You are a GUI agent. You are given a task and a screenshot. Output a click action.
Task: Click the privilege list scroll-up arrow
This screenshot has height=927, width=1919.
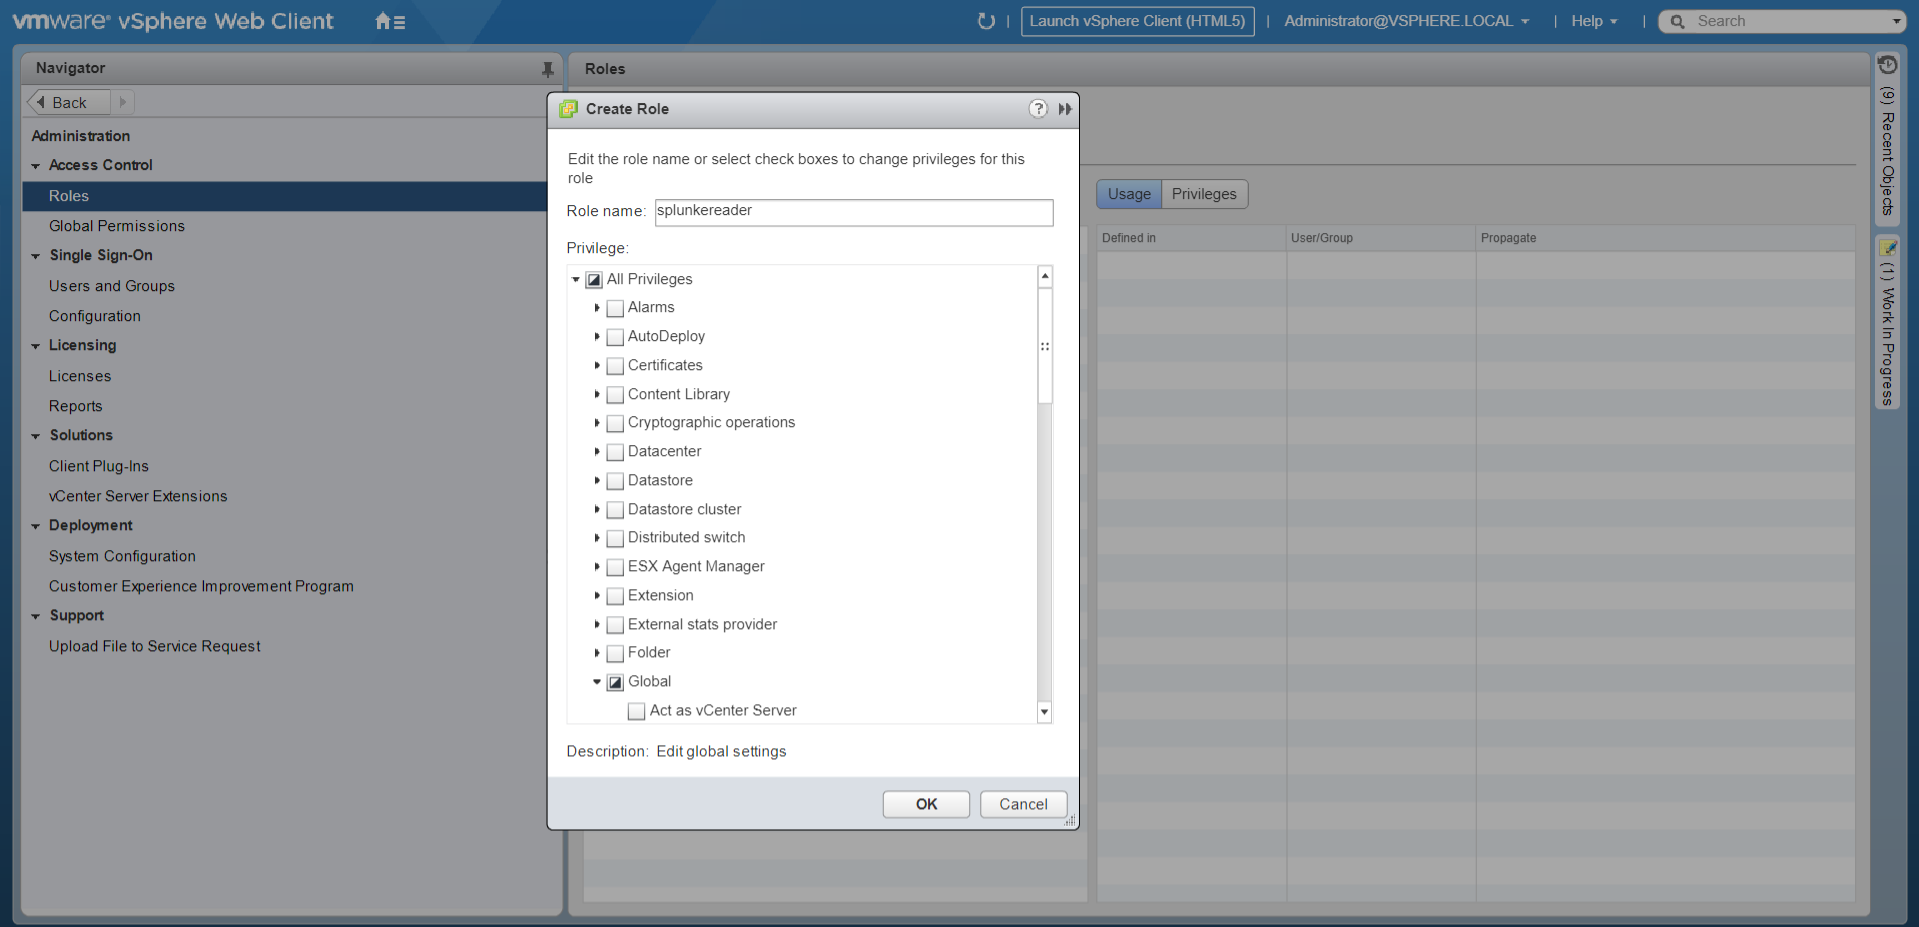coord(1045,276)
